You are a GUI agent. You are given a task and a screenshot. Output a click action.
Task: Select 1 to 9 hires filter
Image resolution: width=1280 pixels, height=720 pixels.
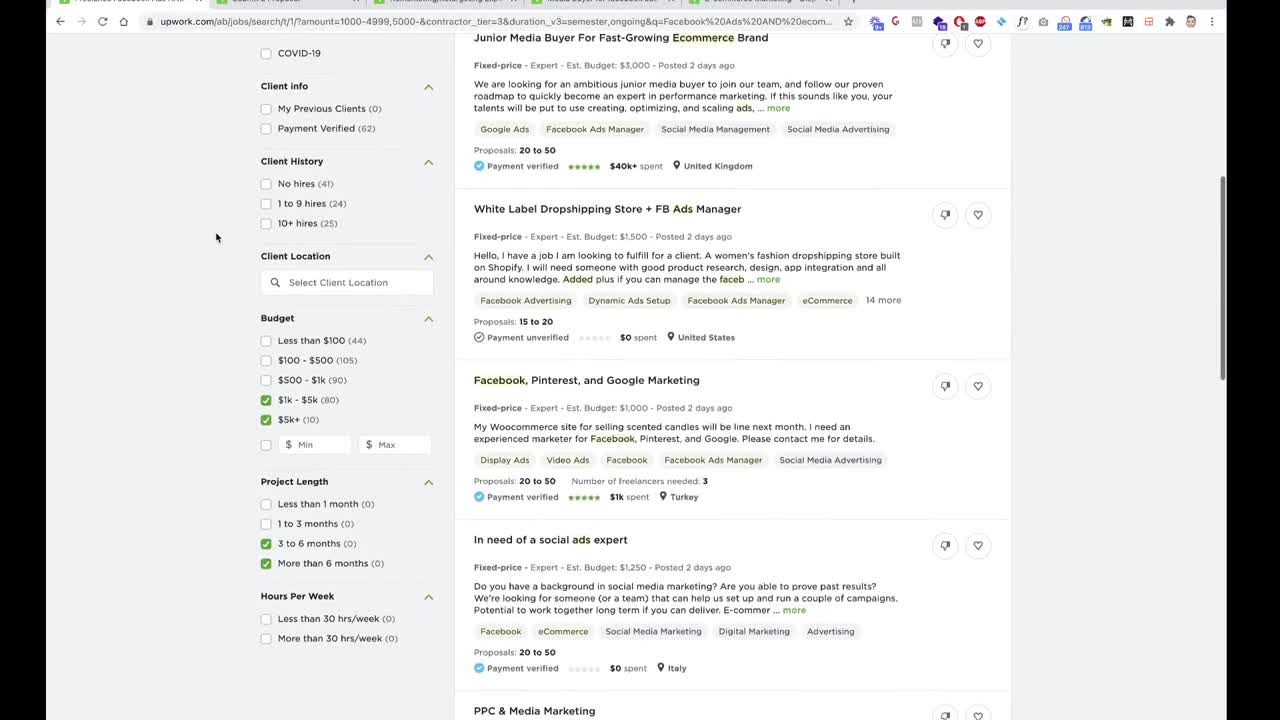(266, 204)
